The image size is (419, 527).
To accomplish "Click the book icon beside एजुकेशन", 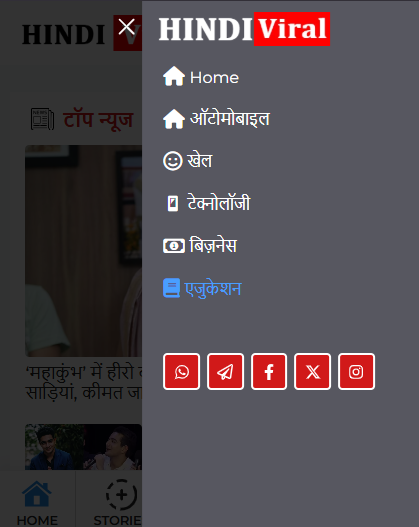I will 171,288.
